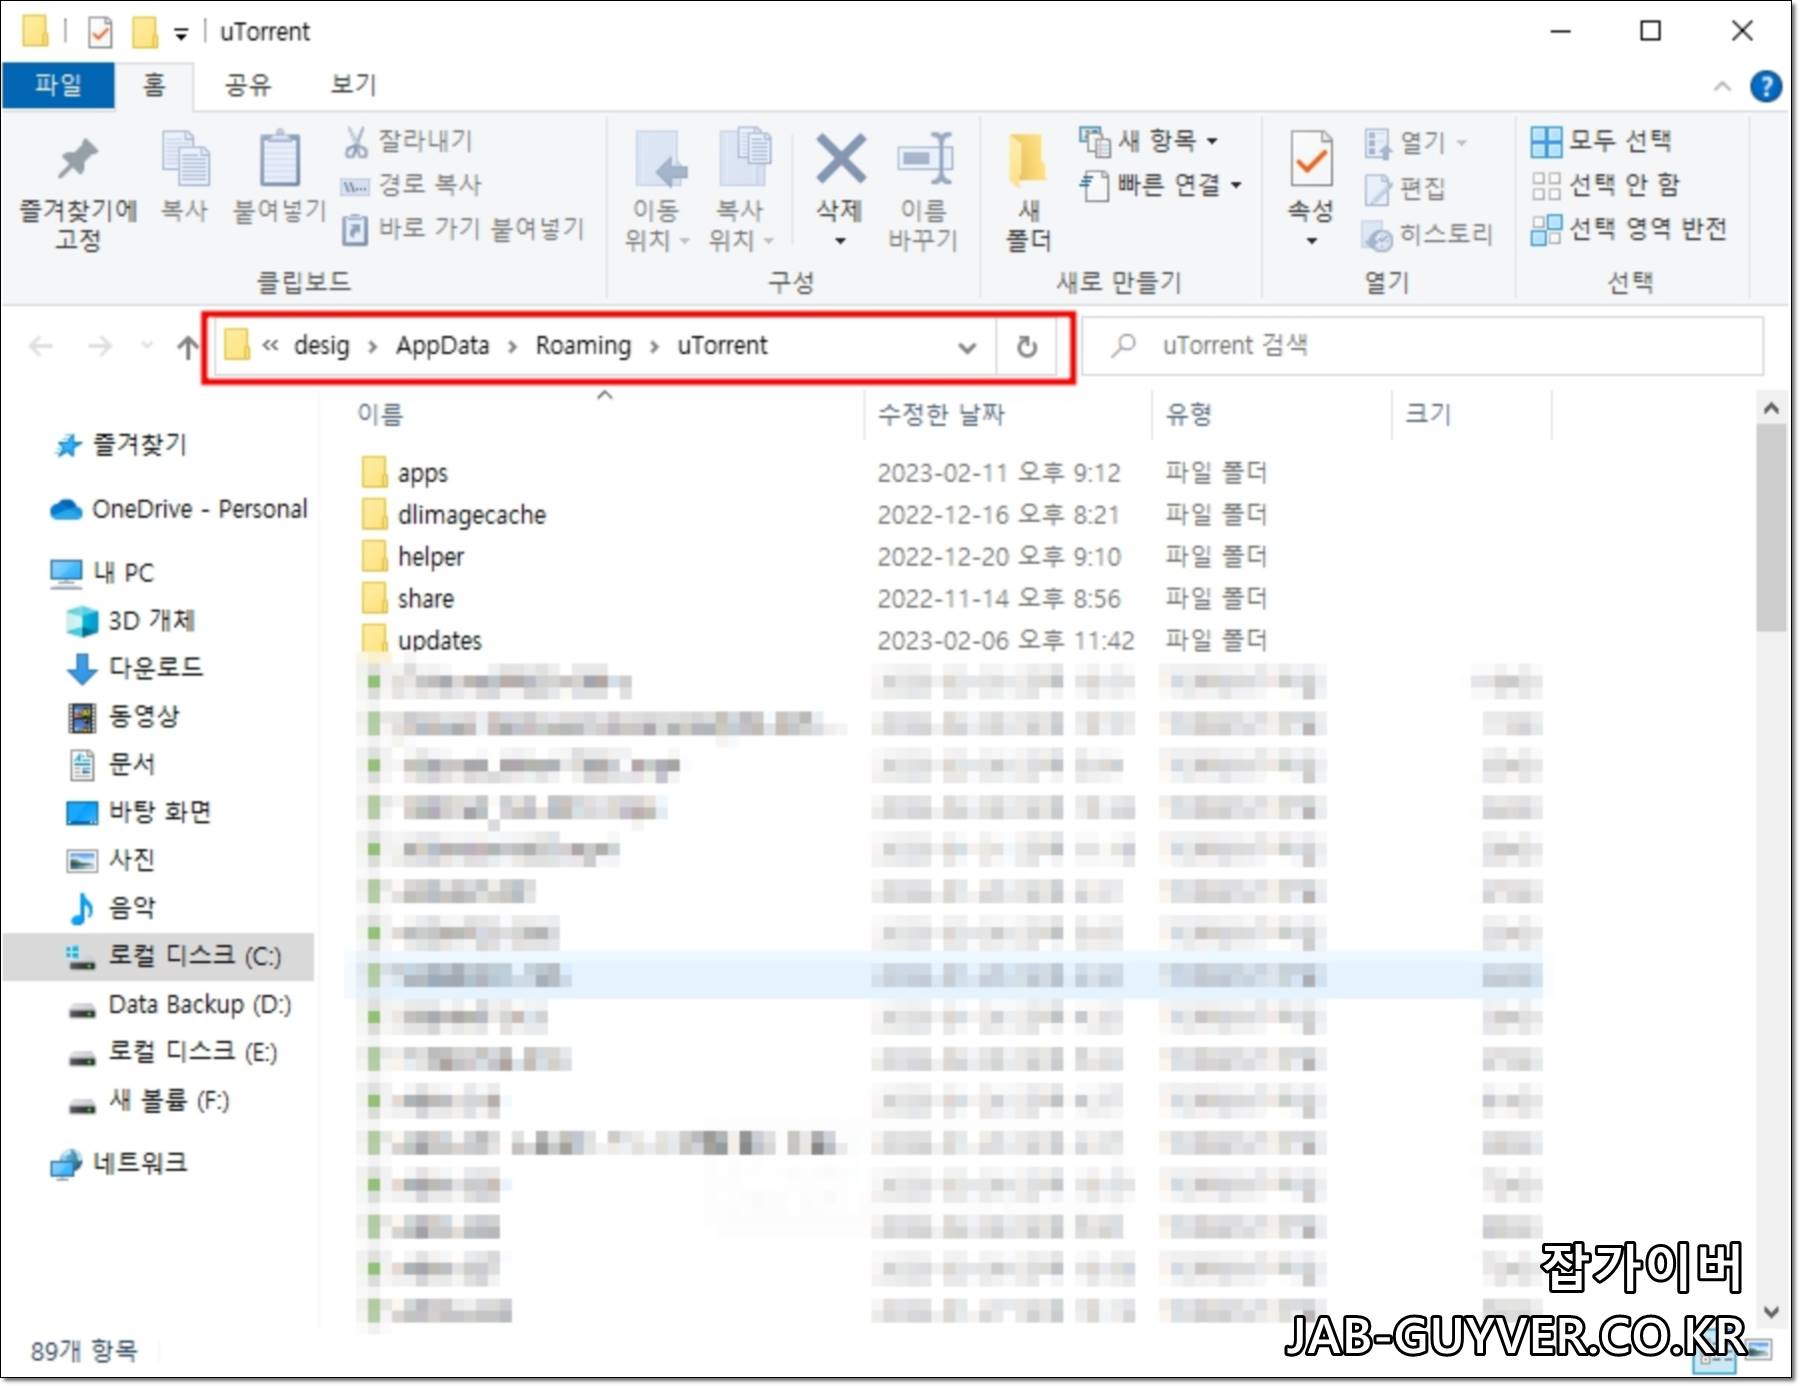Click the Edit (편집) command

tap(1405, 189)
